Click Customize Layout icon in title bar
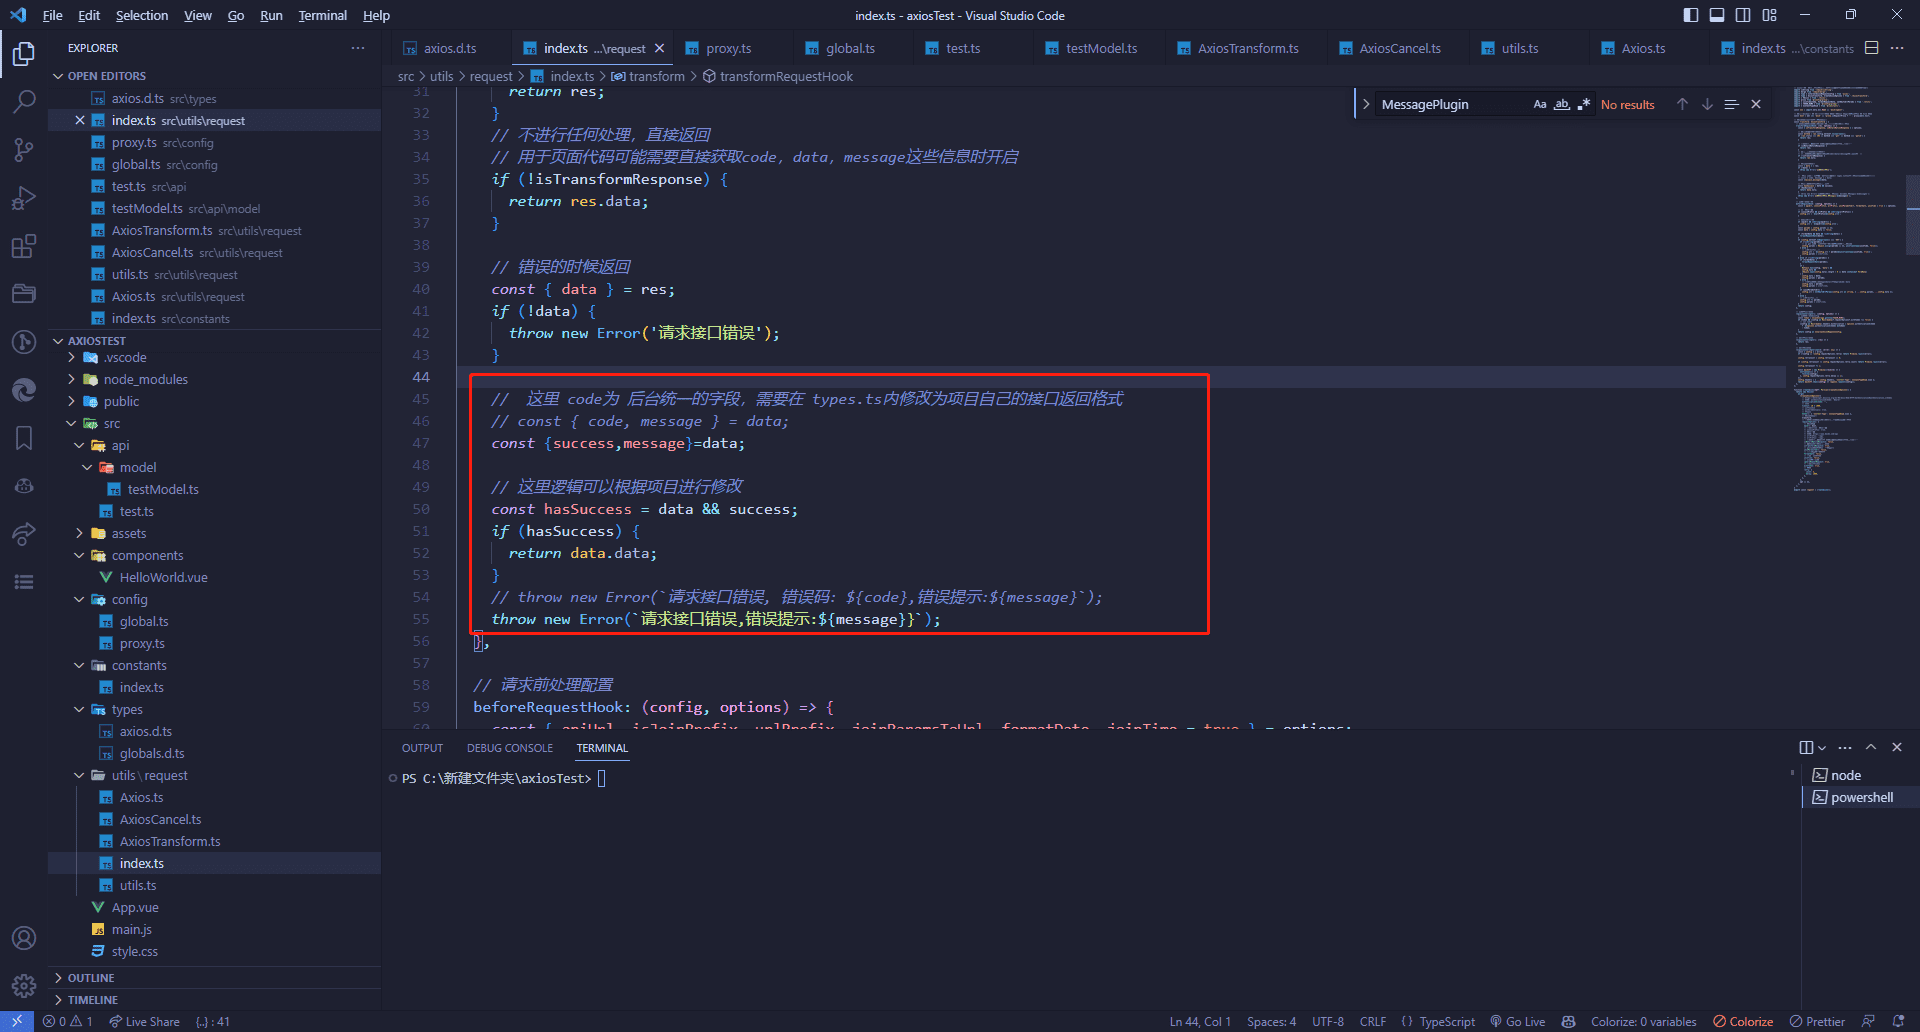Viewport: 1920px width, 1032px height. (x=1770, y=15)
